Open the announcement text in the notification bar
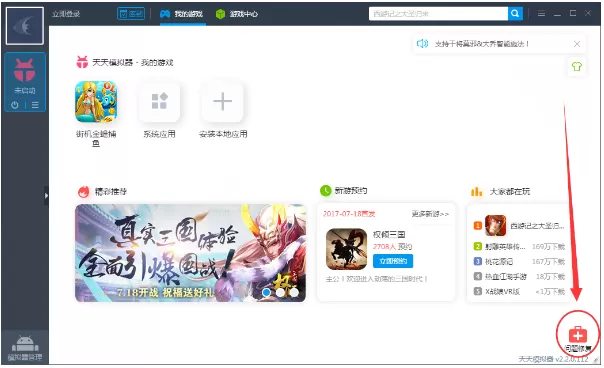This screenshot has height=368, width=604. (482, 44)
